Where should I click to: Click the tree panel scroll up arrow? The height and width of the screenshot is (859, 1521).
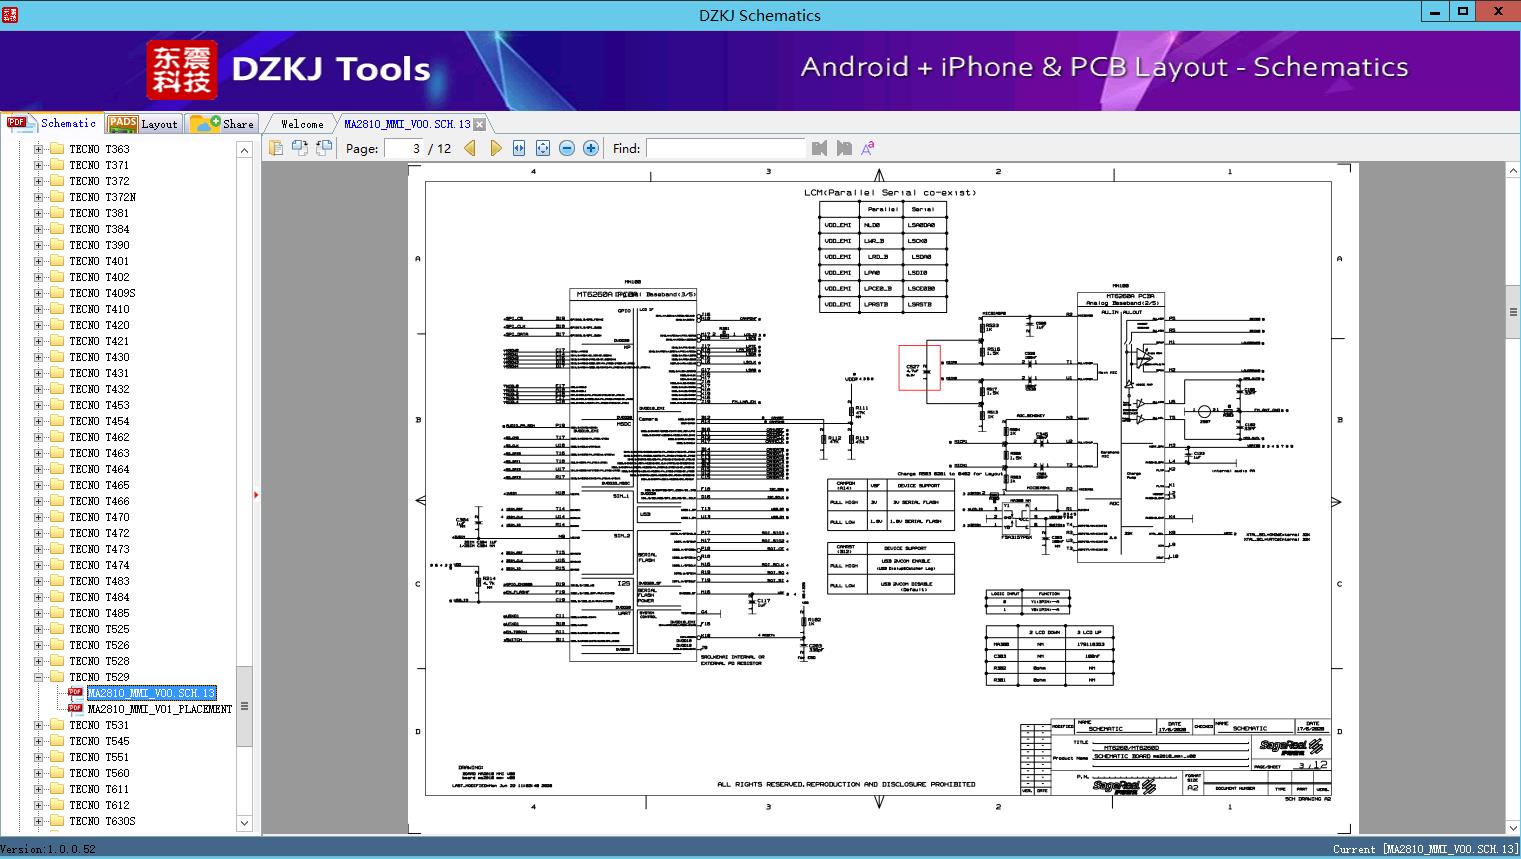tap(244, 150)
